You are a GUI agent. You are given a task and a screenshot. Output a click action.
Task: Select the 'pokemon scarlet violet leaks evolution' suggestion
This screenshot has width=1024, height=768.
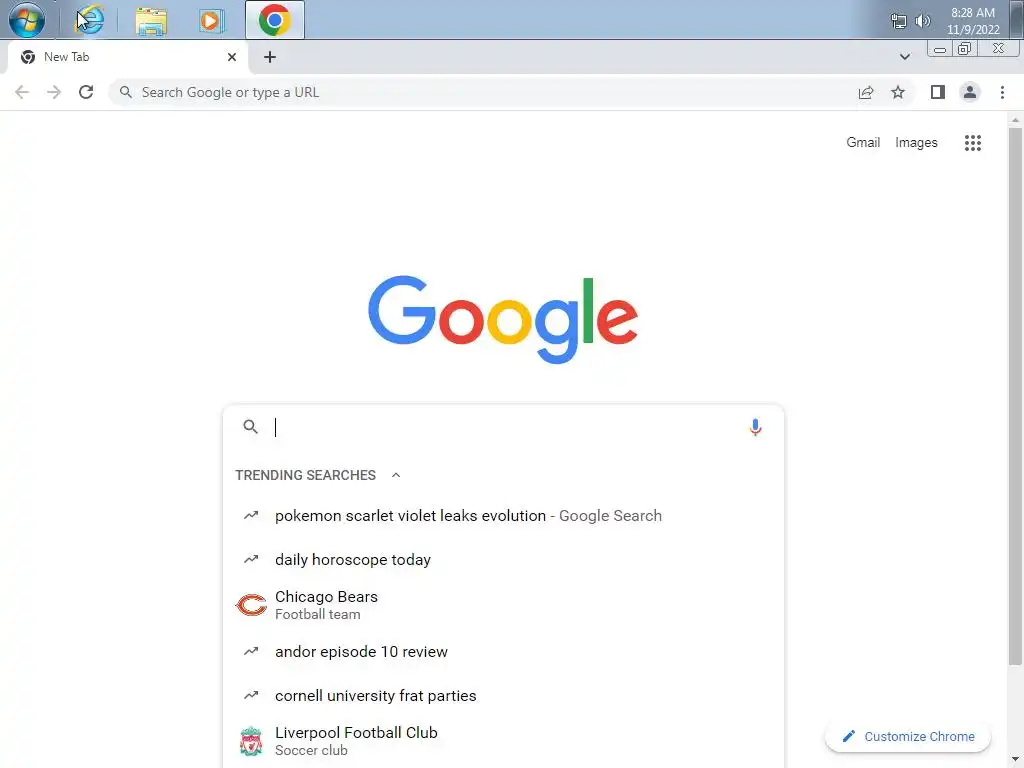click(503, 515)
